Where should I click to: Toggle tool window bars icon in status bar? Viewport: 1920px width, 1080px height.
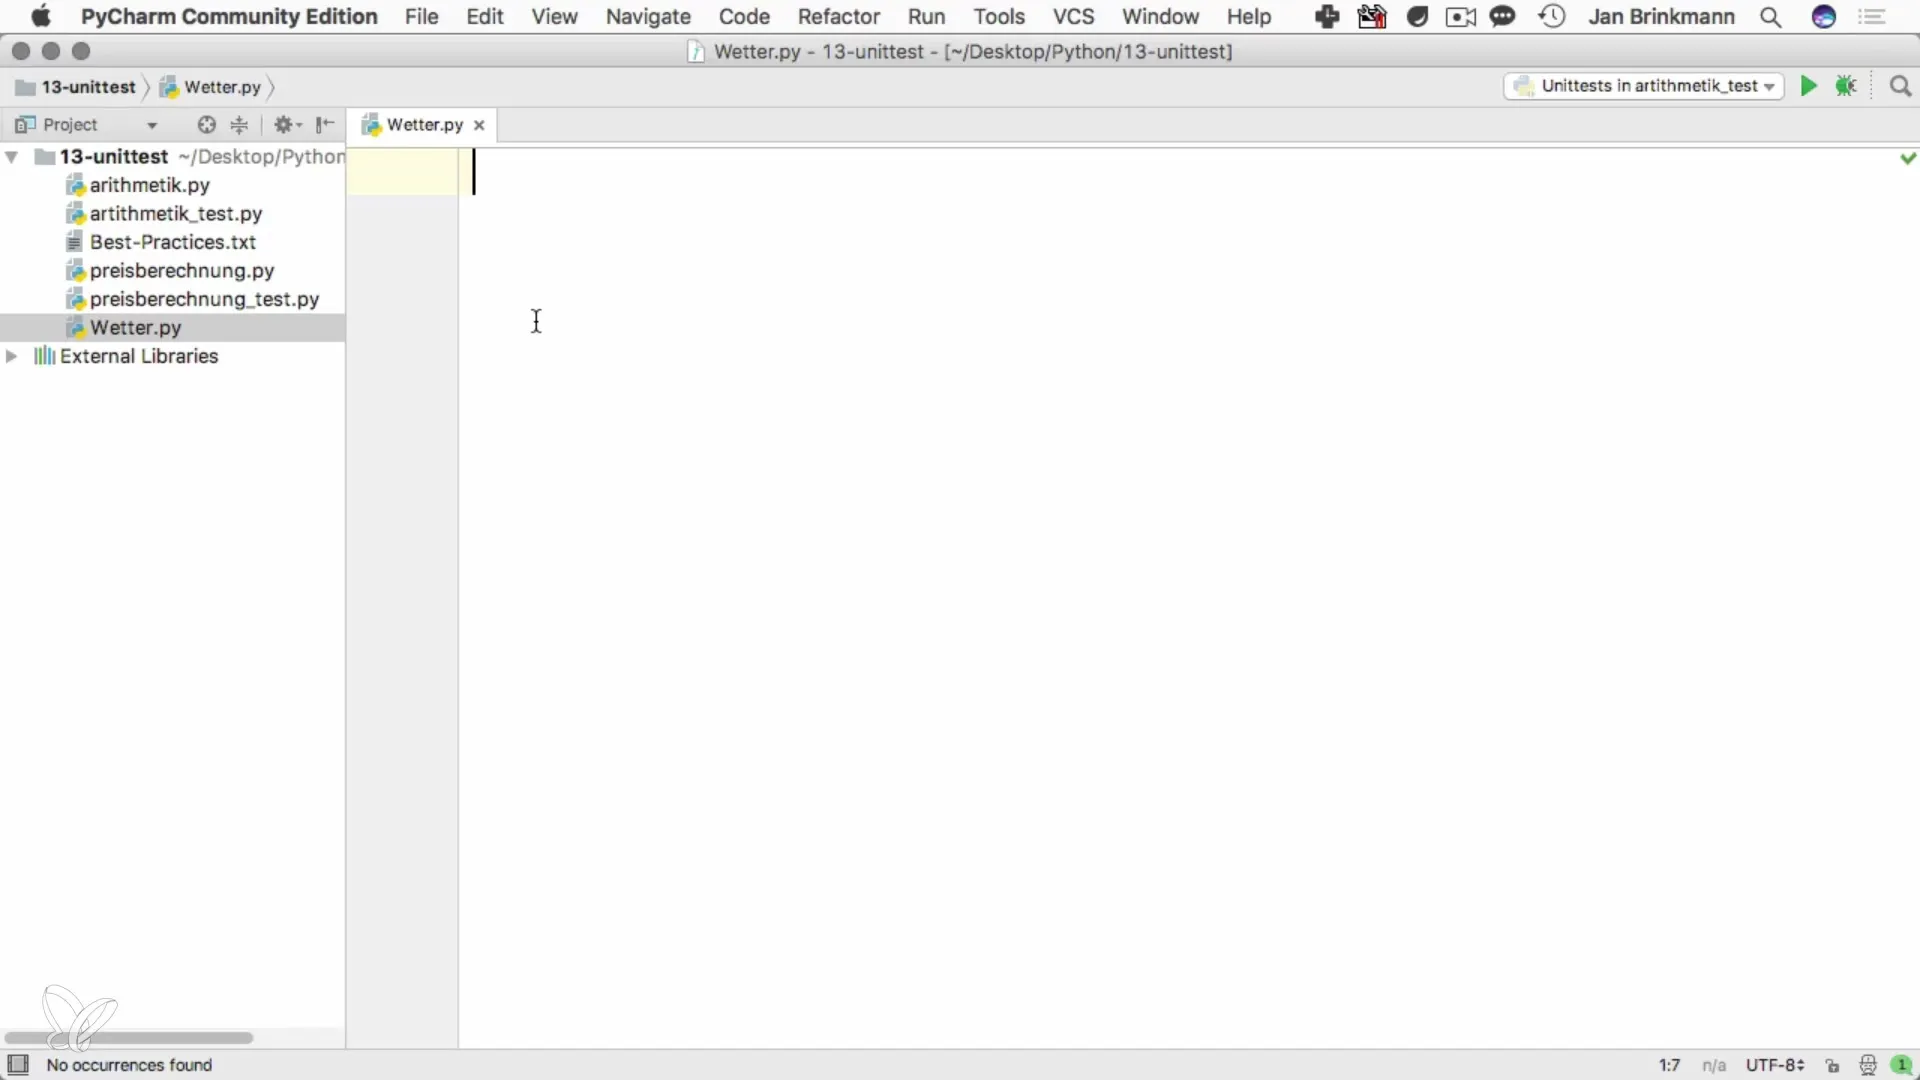(x=18, y=1064)
